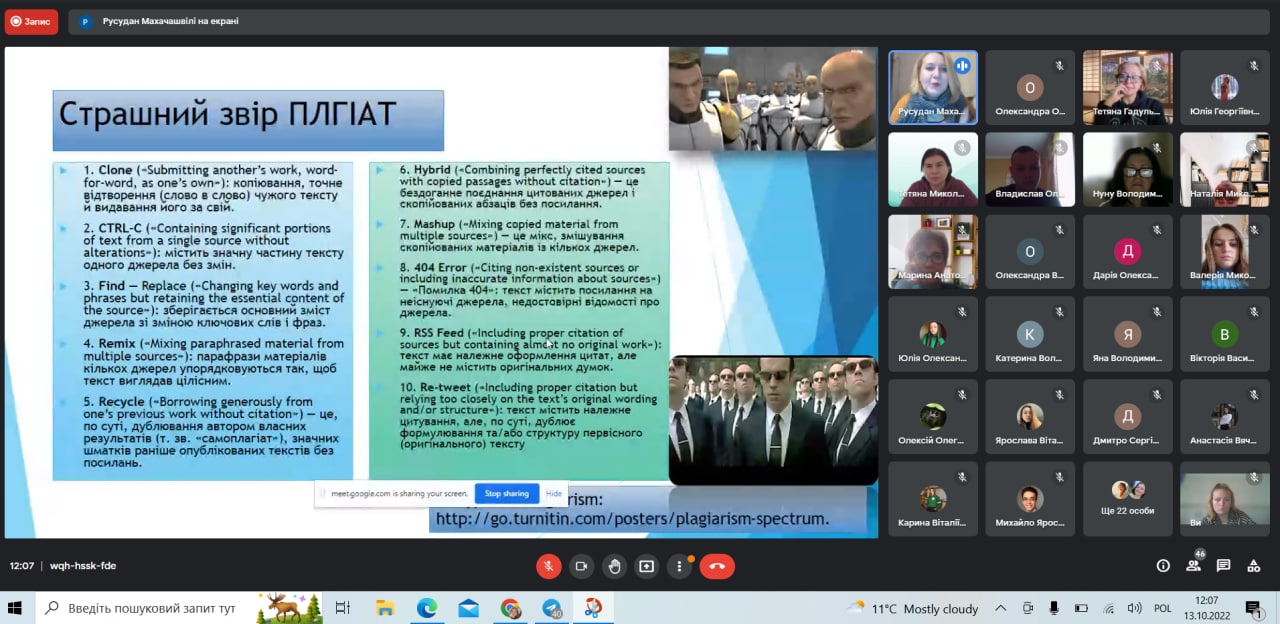1280x624 pixels.
Task: Open Telegram from the taskbar
Action: coord(552,608)
